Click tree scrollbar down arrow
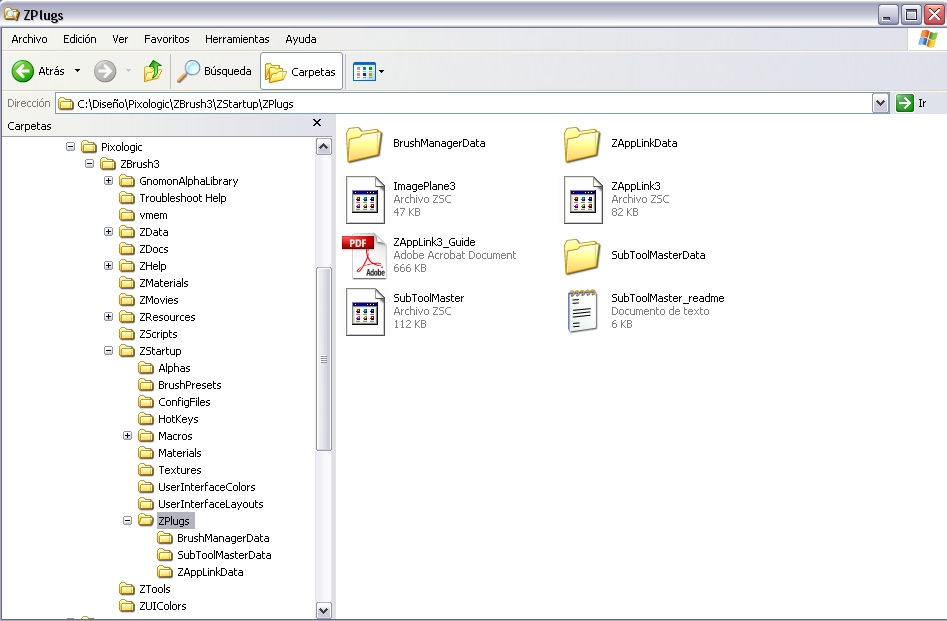The image size is (947, 621). click(324, 610)
